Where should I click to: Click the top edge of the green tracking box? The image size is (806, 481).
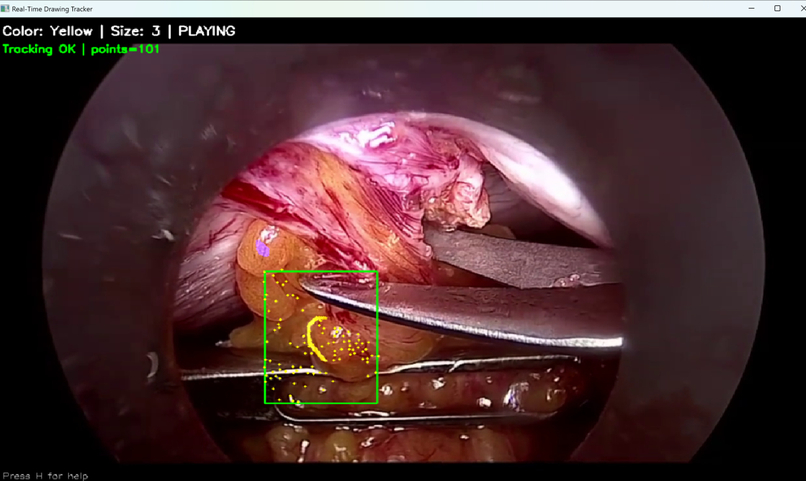pyautogui.click(x=321, y=271)
